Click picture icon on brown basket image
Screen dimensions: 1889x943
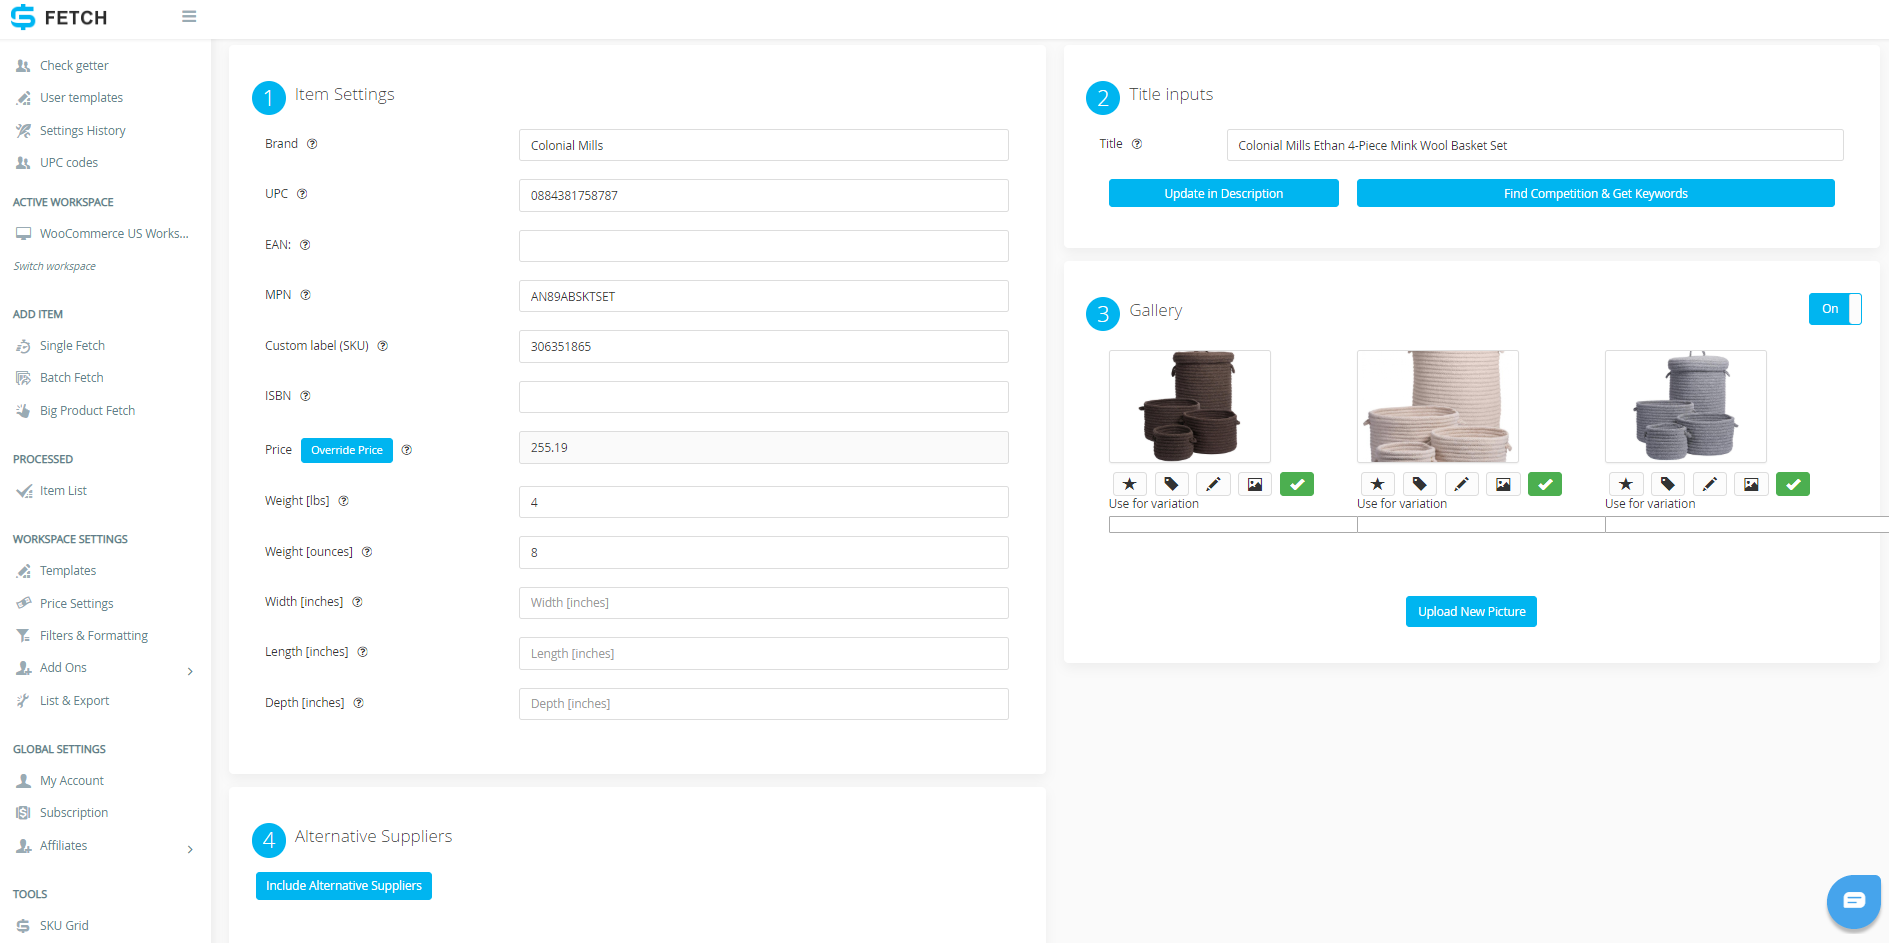click(x=1255, y=484)
